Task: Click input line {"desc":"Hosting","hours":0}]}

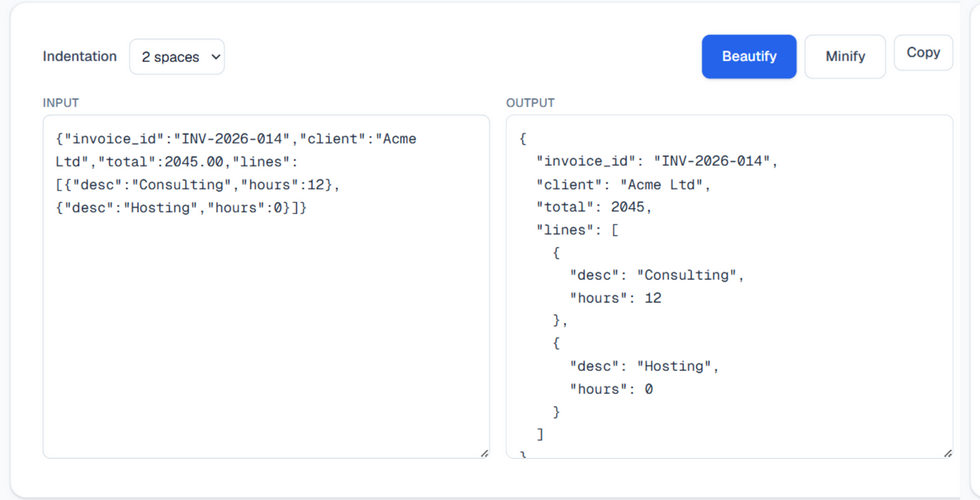Action: coord(181,208)
